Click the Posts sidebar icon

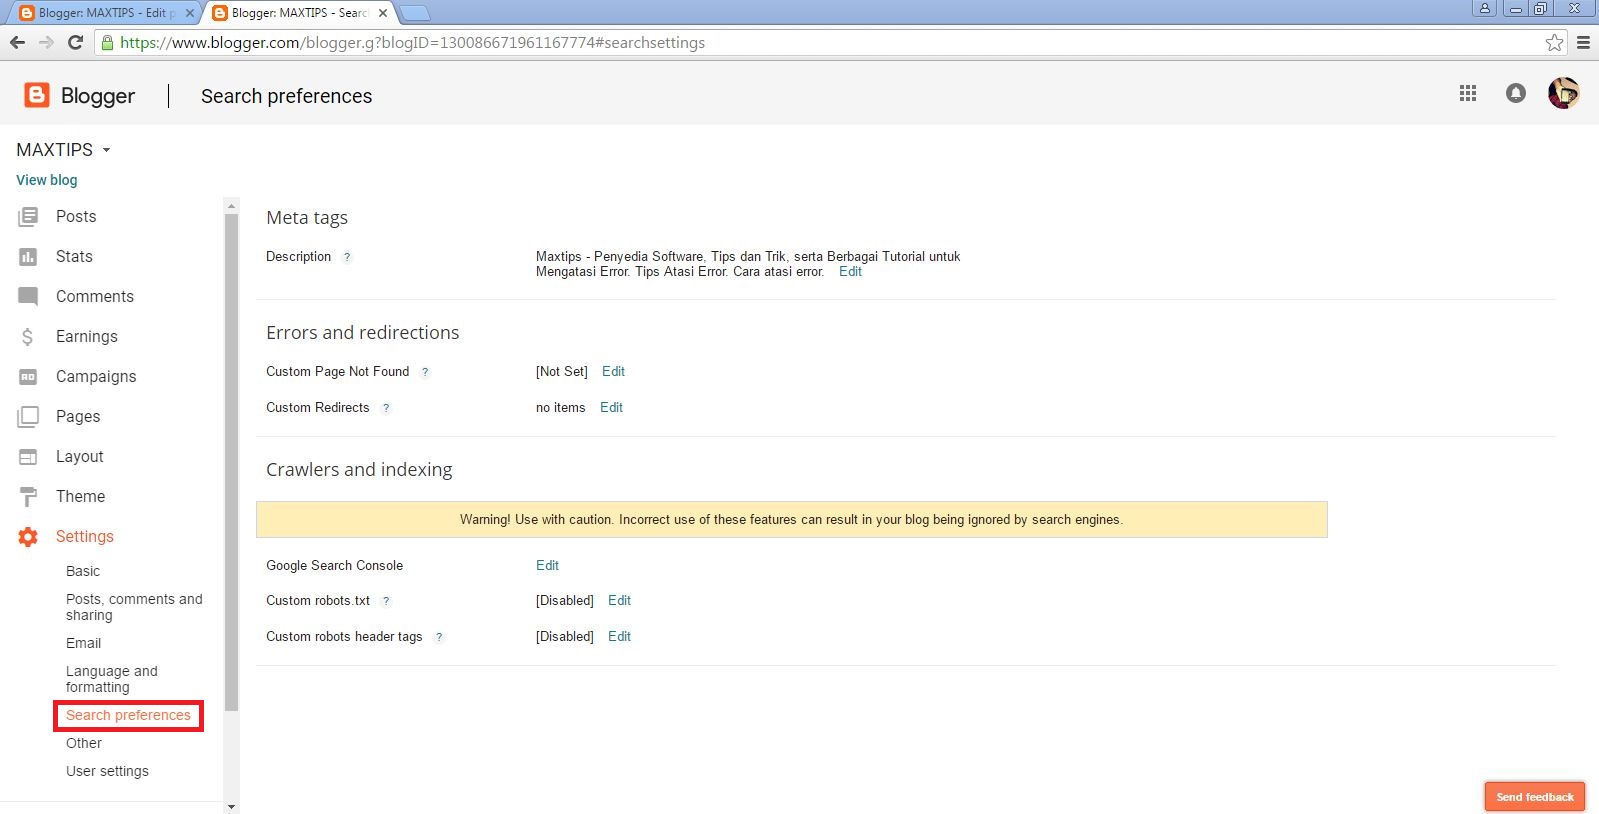click(x=28, y=216)
